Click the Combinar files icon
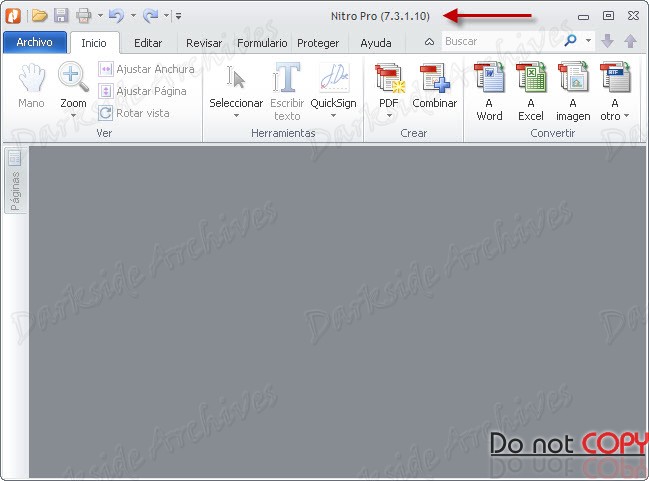The image size is (649, 481). [435, 85]
